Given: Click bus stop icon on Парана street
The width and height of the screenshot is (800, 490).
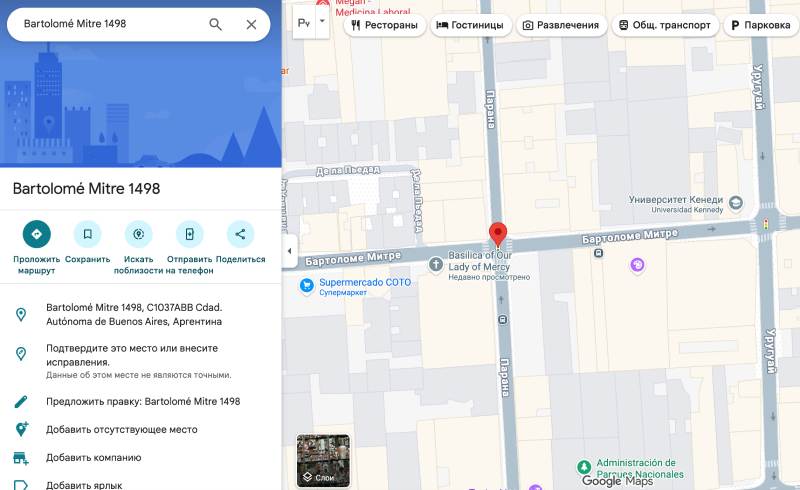Looking at the screenshot, I should pos(503,320).
